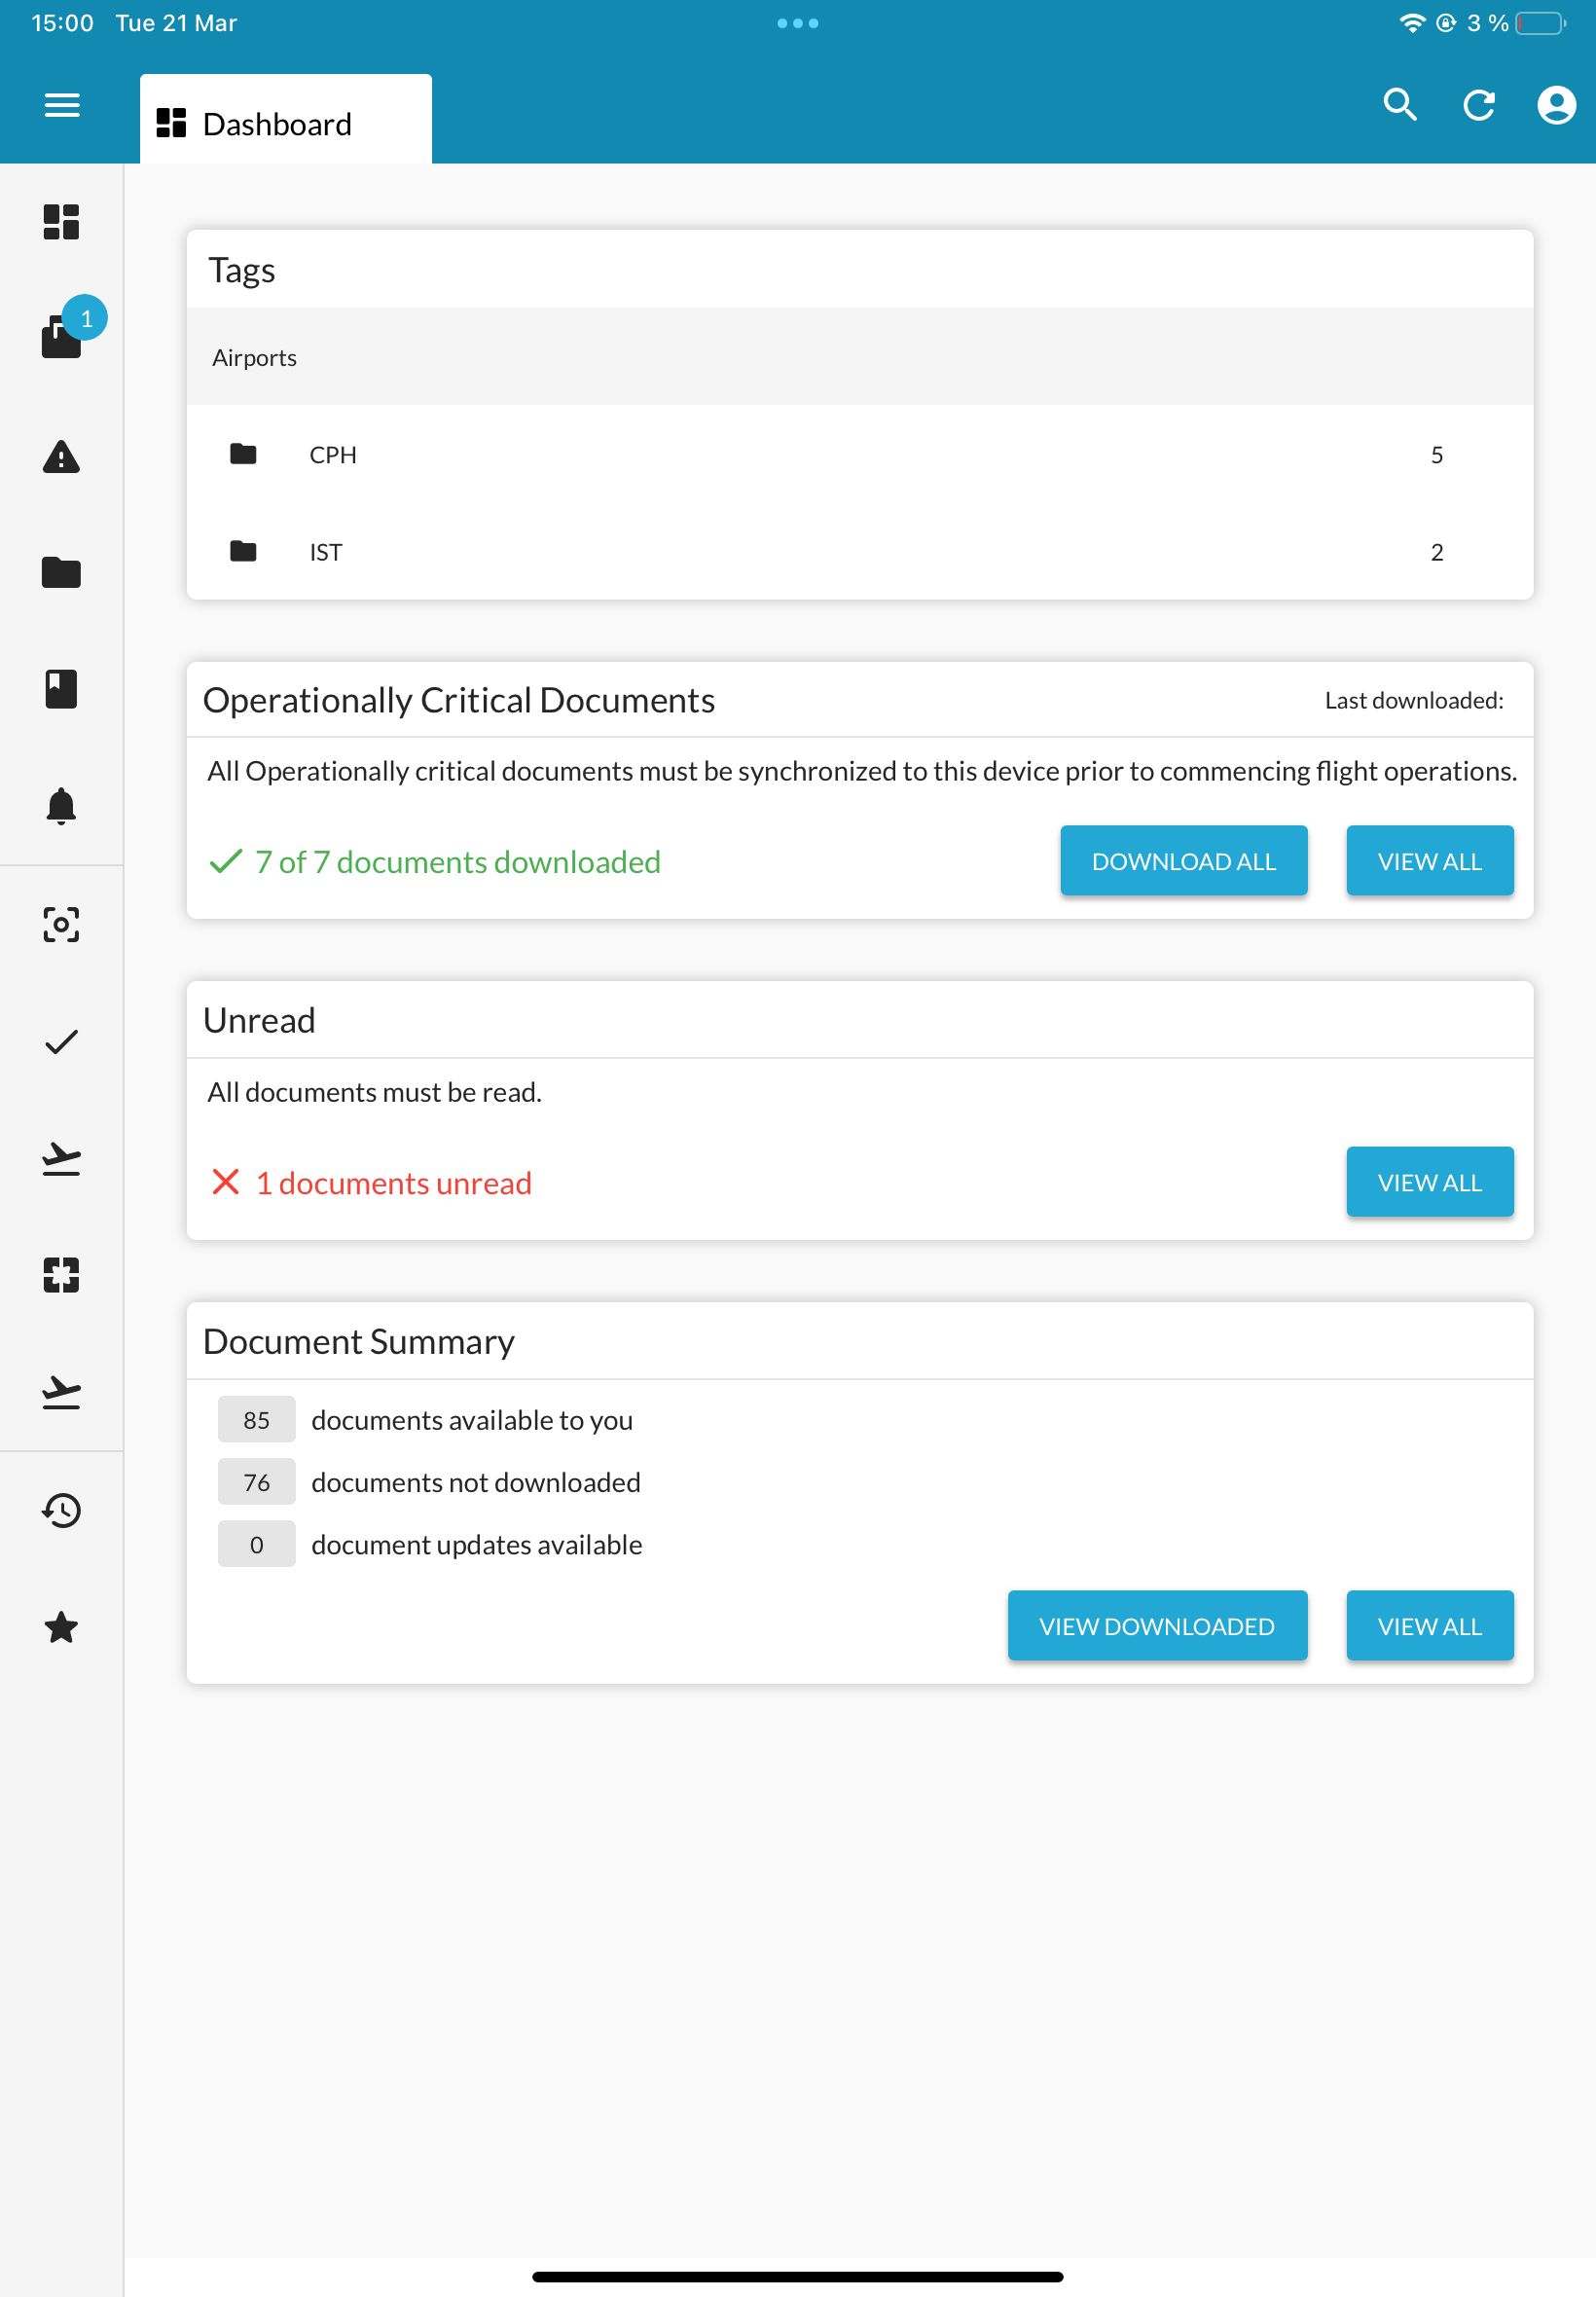Viewport: 1596px width, 2297px height.
Task: Select the departing flight sidebar icon
Action: pos(62,1158)
